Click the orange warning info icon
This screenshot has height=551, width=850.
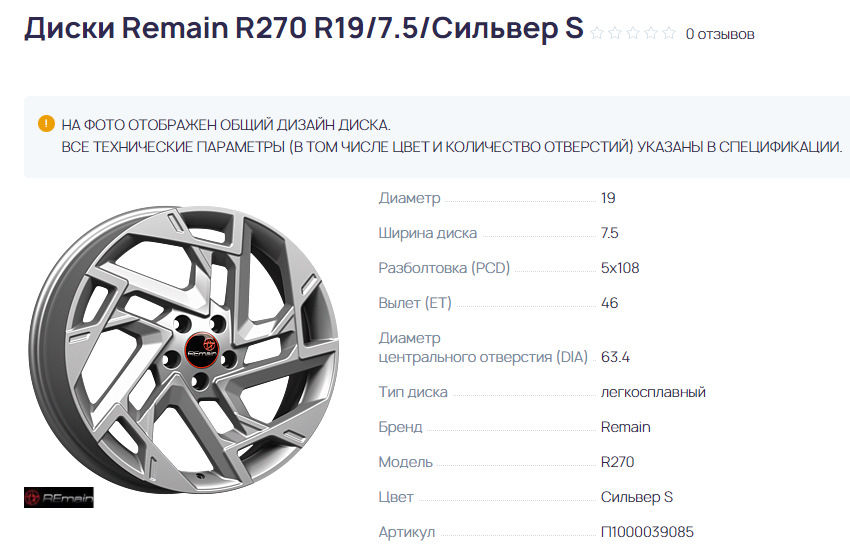(x=46, y=124)
